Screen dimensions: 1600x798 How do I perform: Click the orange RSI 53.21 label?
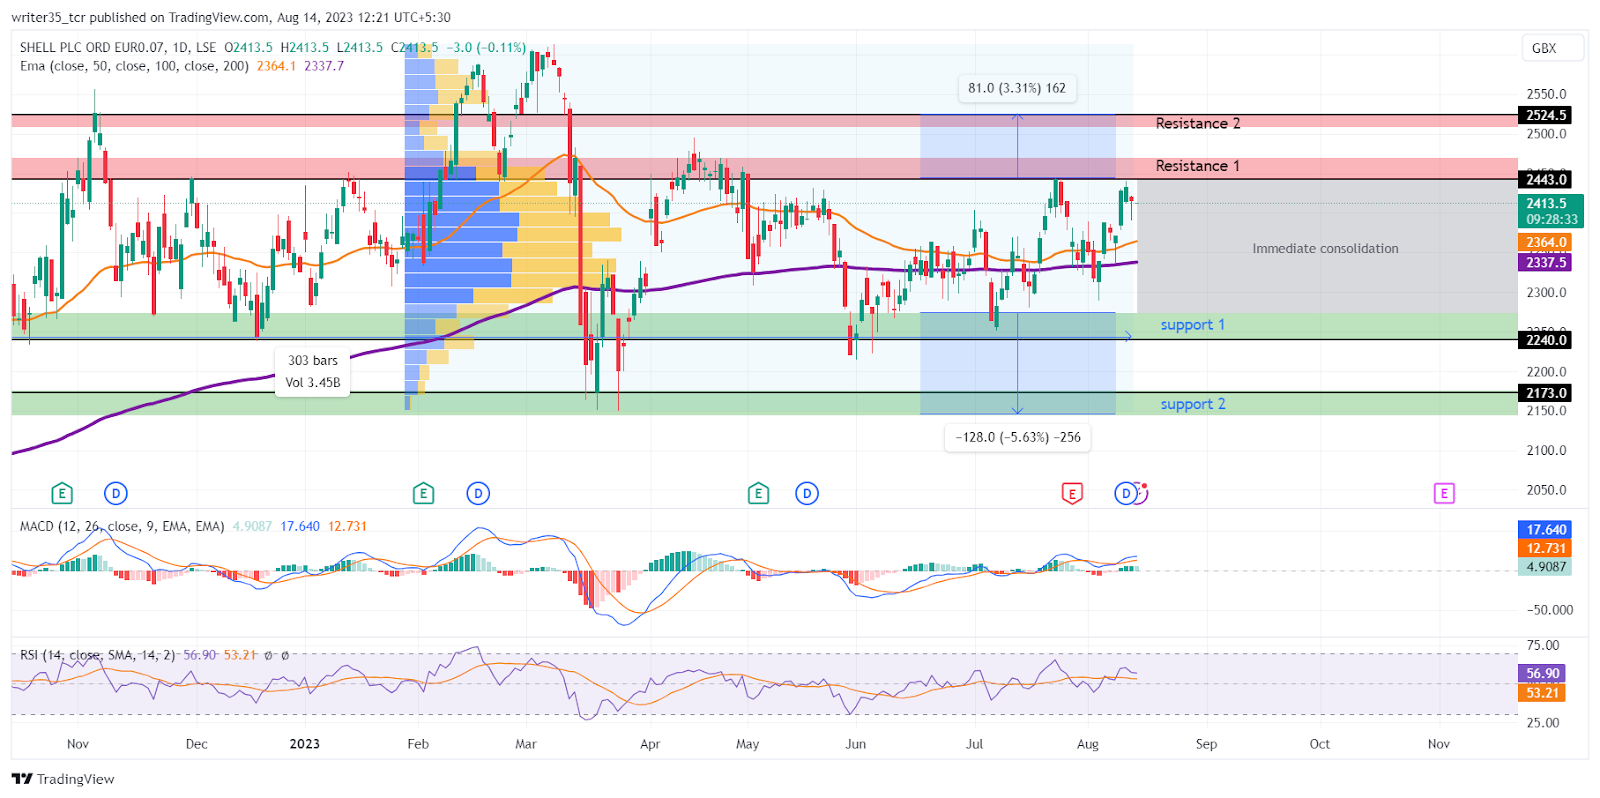1542,692
